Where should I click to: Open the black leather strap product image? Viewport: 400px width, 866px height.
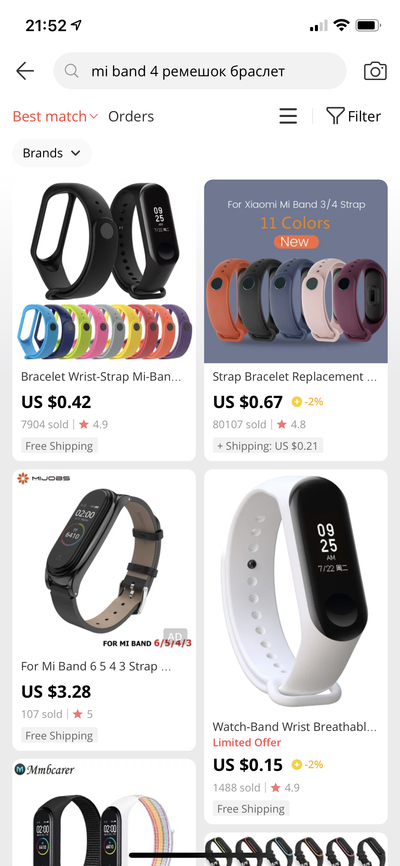(104, 561)
